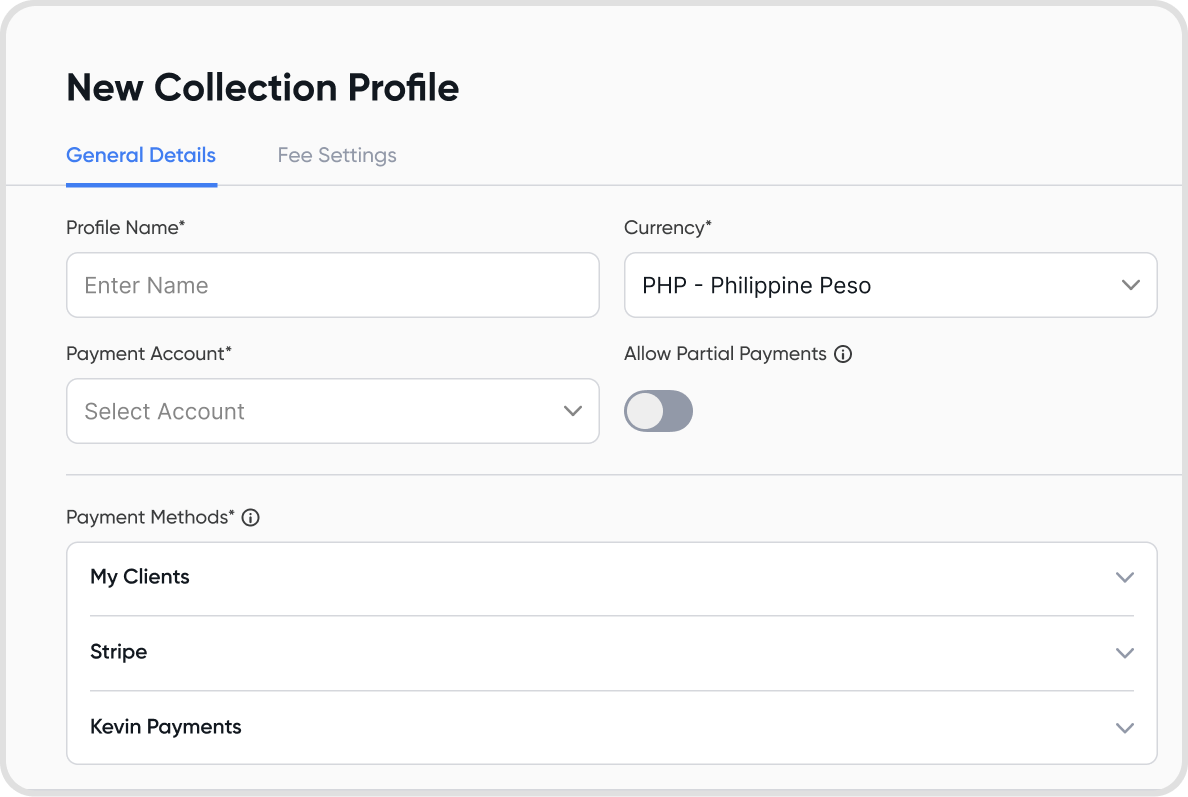Click the Allow Partial Payments label text
This screenshot has height=797, width=1188.
[725, 354]
